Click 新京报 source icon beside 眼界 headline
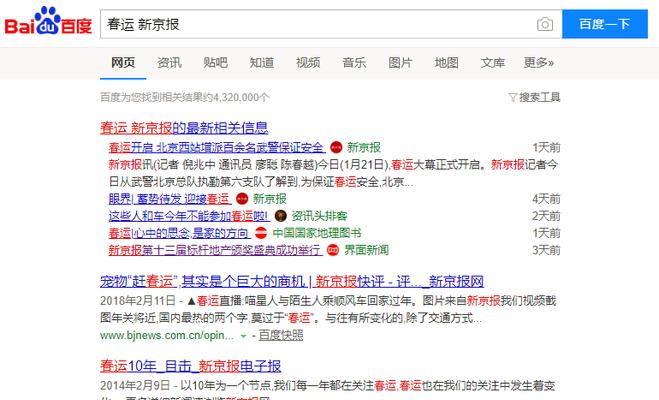Screen dimensions: 659x400 tap(242, 199)
